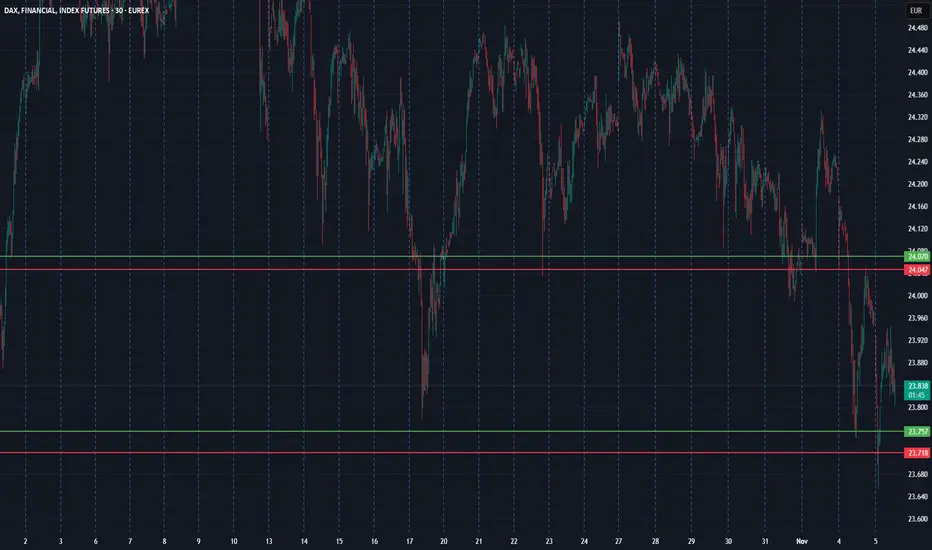Select the red 23.718 price label

pos(917,453)
